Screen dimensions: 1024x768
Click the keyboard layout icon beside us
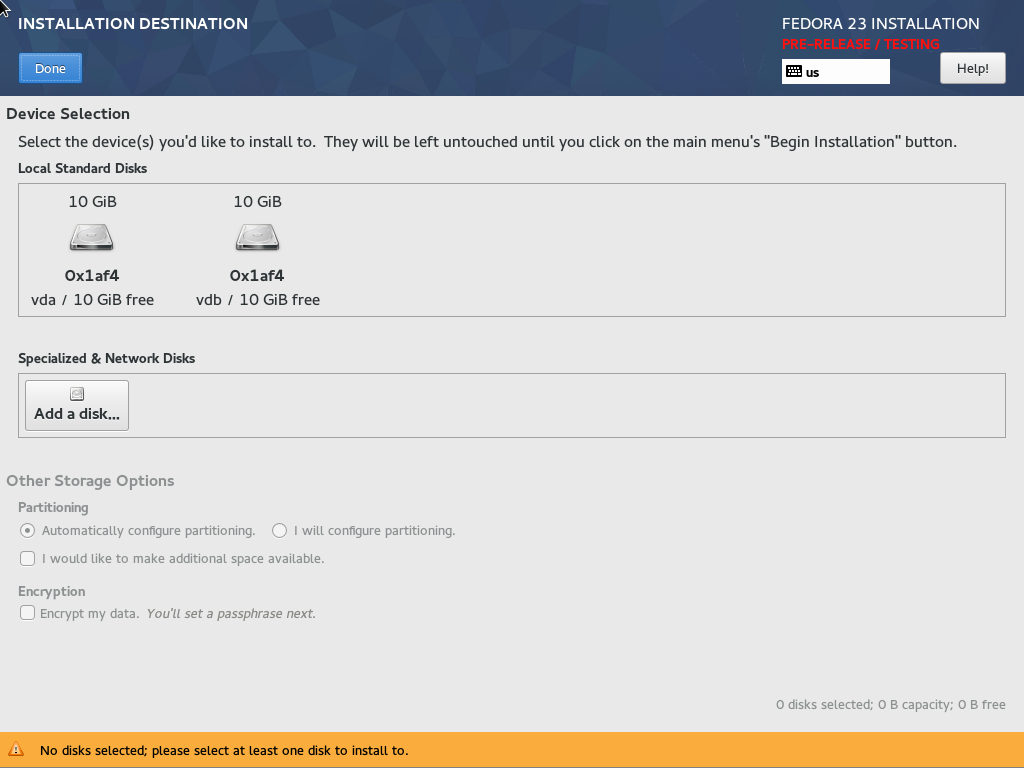pos(793,71)
